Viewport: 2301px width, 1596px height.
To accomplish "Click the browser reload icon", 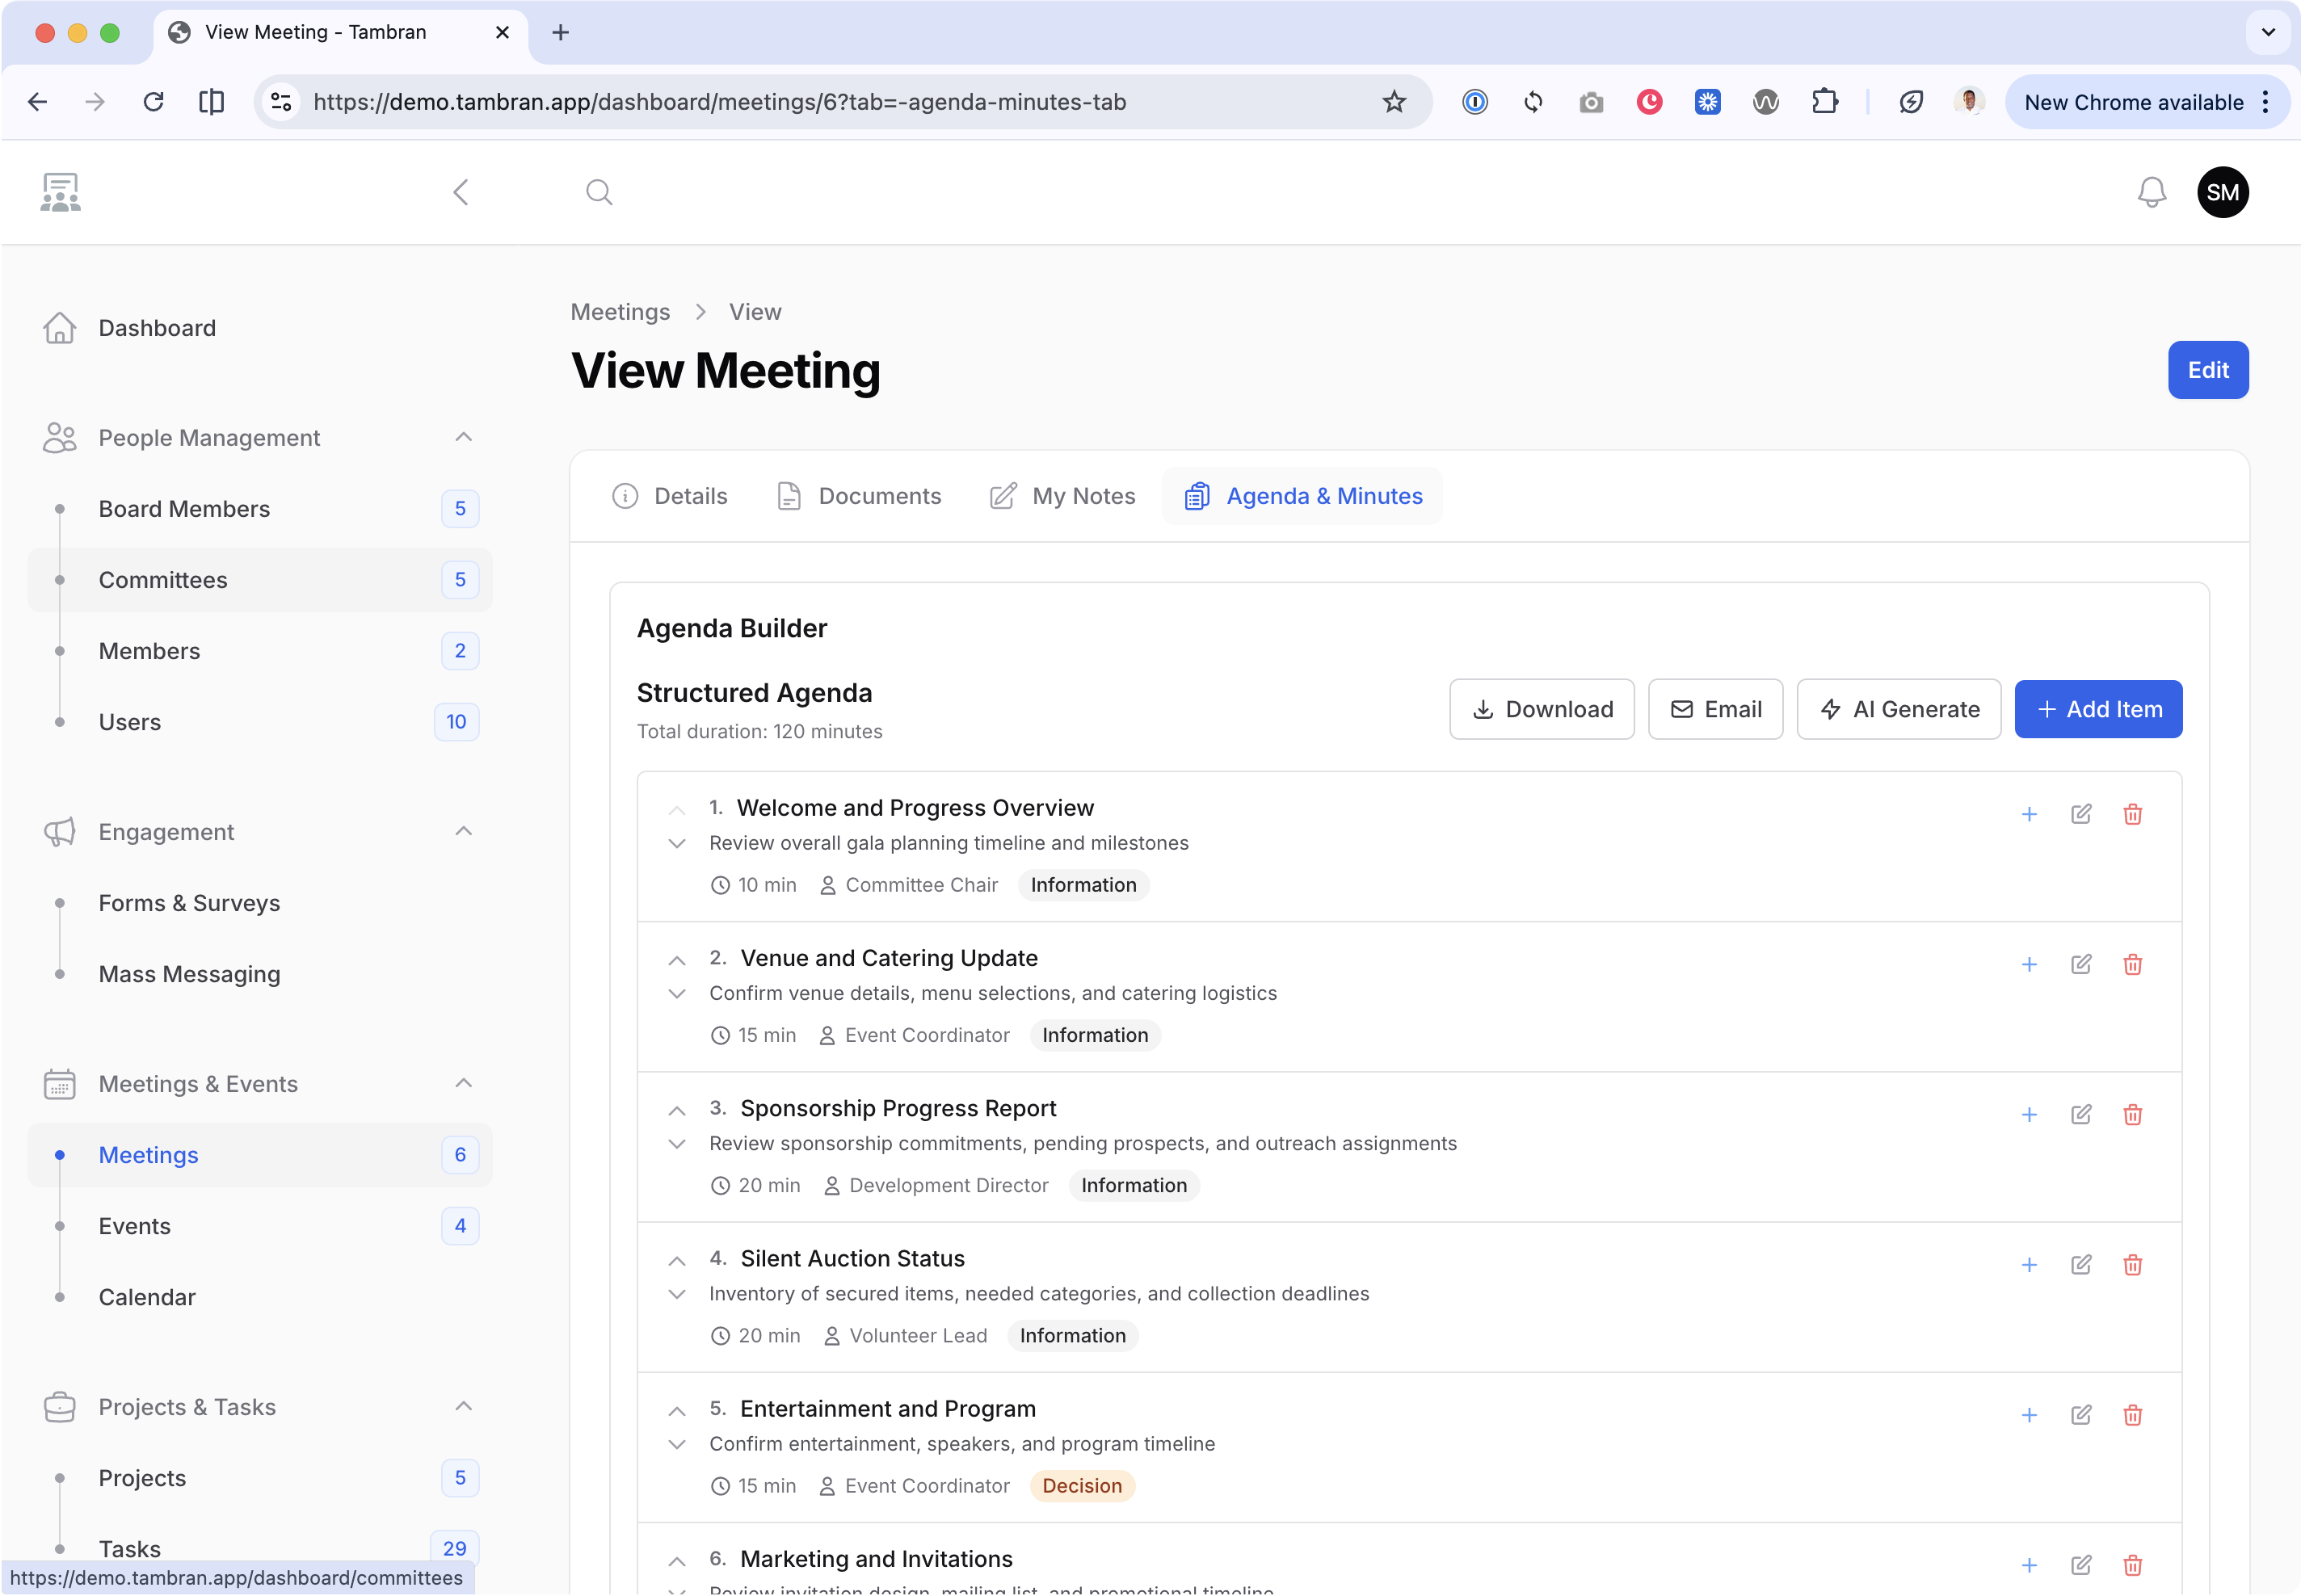I will click(153, 101).
